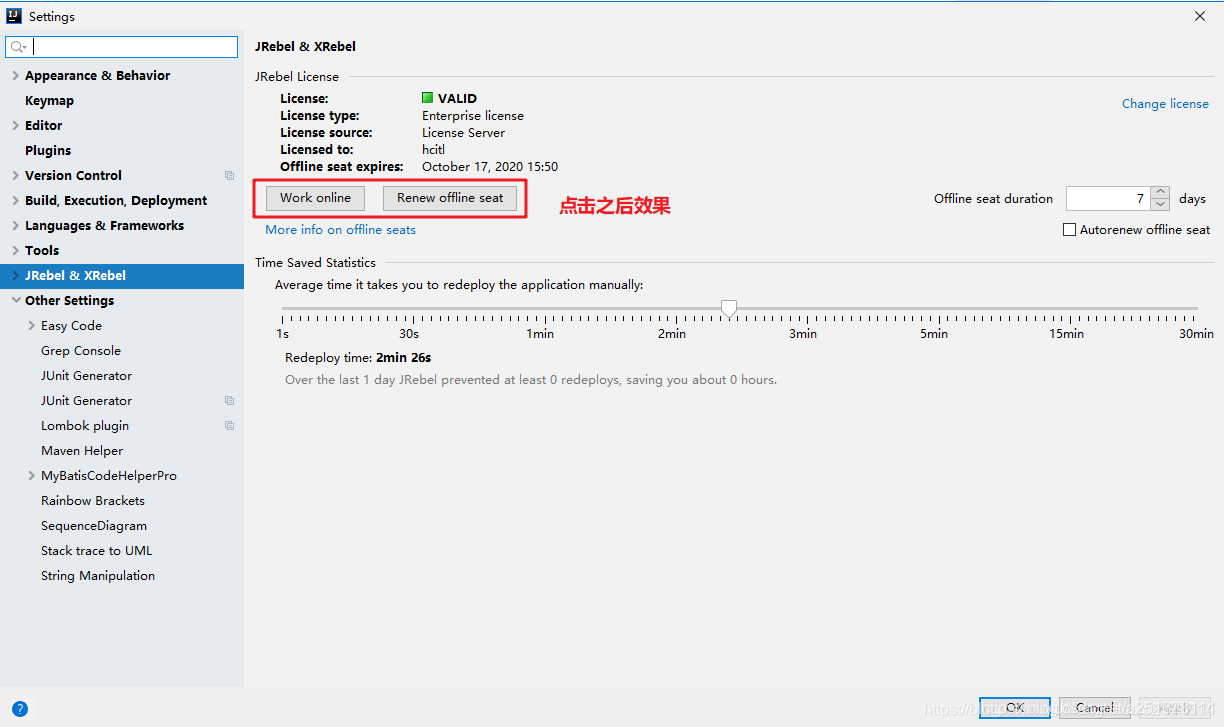Screen dimensions: 1224x727
Task: Expand Version Control tree node
Action: [x=15, y=176]
